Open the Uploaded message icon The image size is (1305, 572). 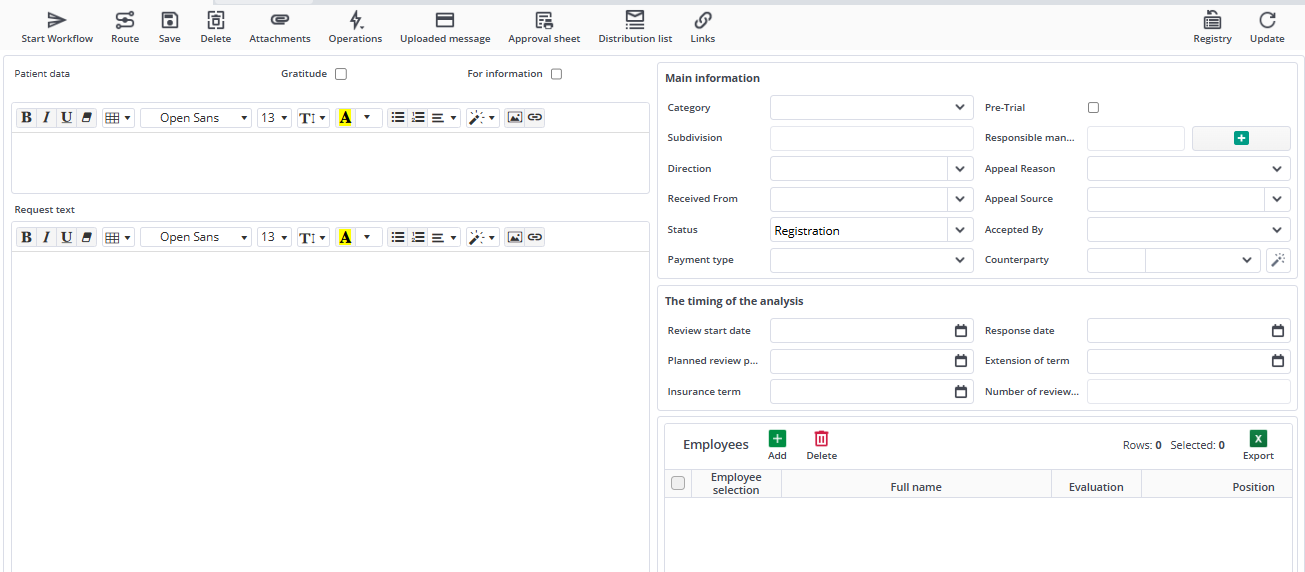[x=445, y=20]
